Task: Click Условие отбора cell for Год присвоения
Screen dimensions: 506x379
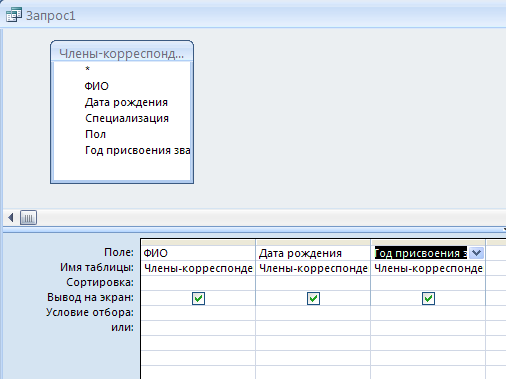Action: [428, 313]
